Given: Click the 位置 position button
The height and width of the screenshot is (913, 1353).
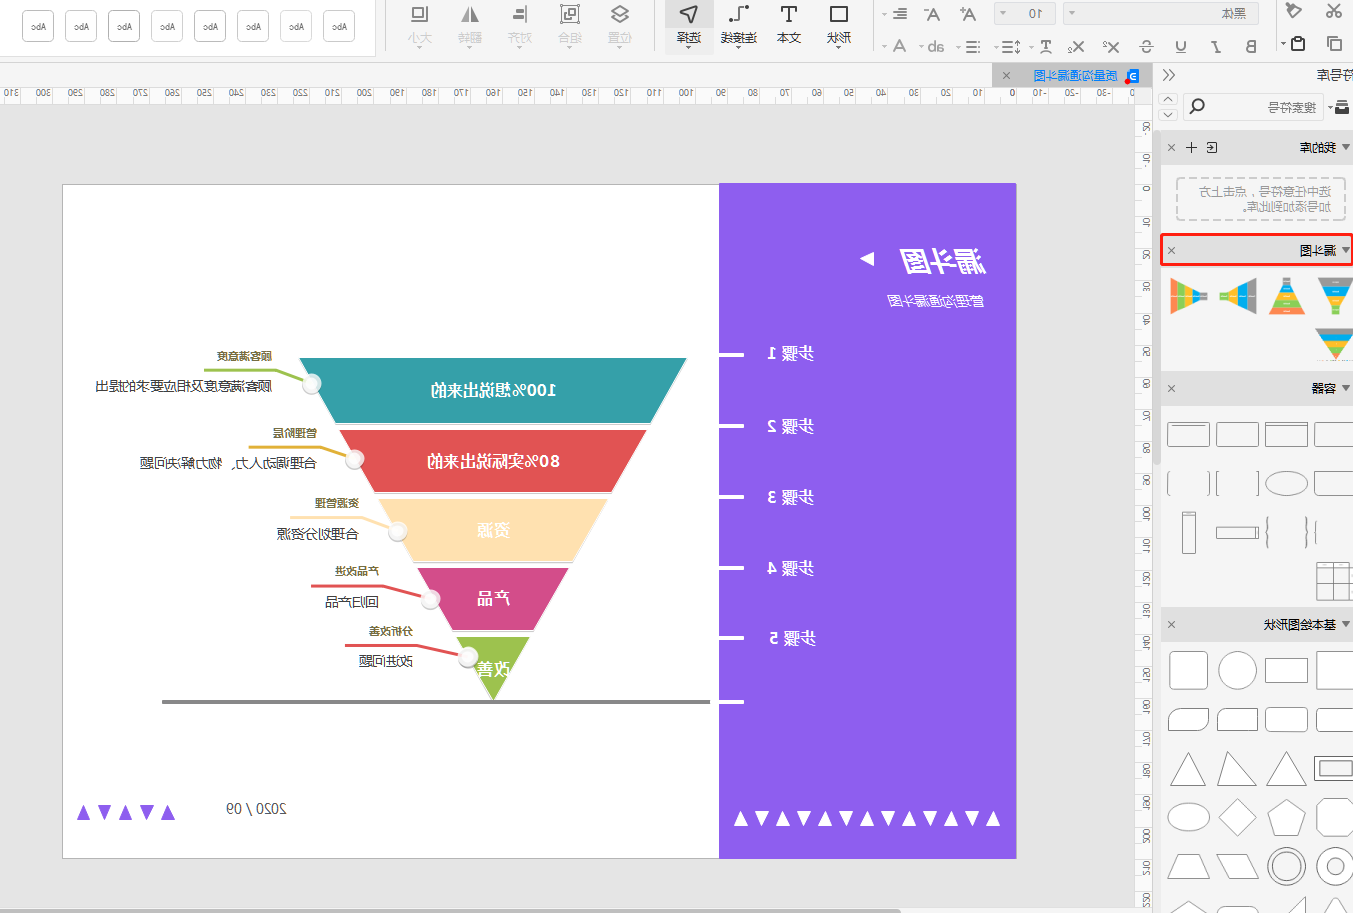Looking at the screenshot, I should click(620, 25).
